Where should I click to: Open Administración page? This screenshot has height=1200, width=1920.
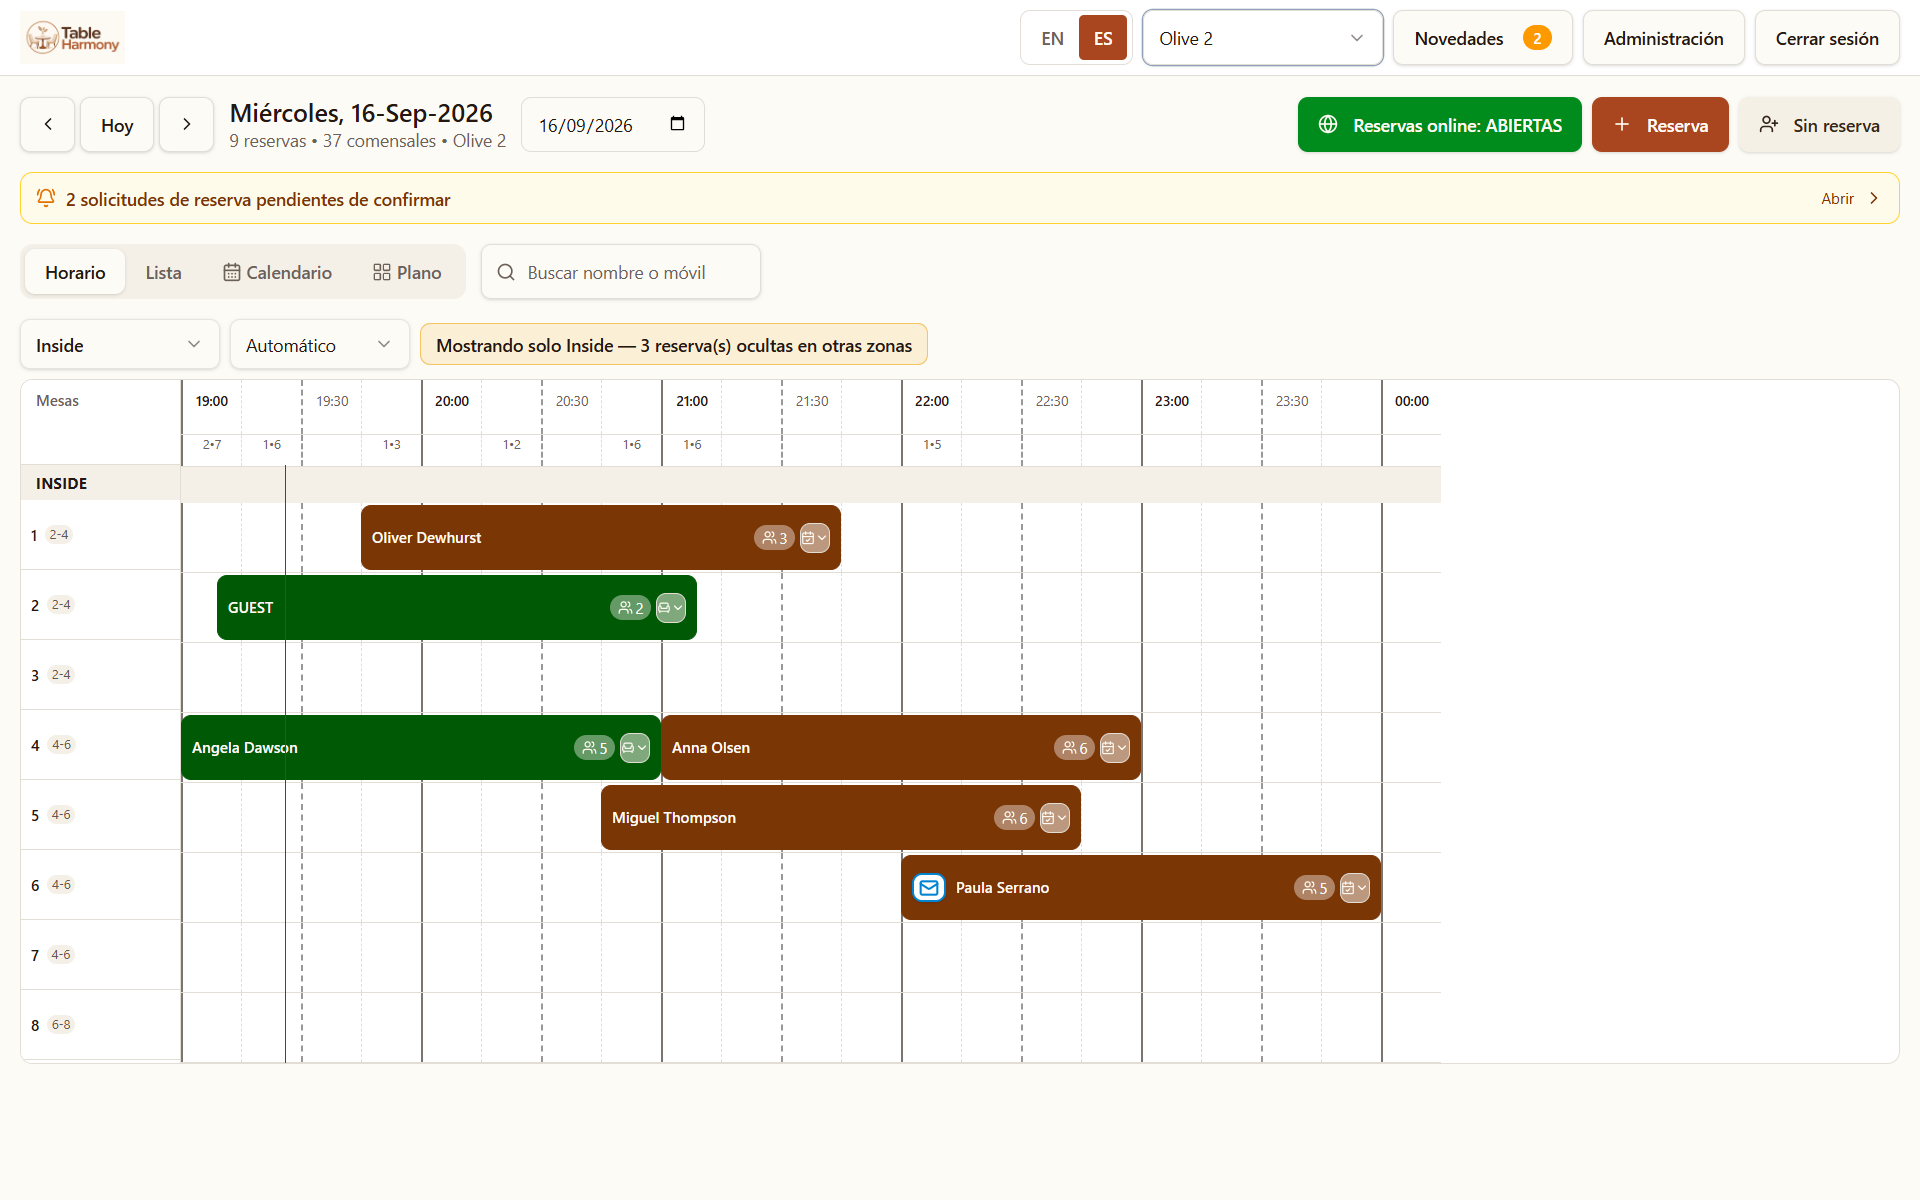tap(1664, 38)
